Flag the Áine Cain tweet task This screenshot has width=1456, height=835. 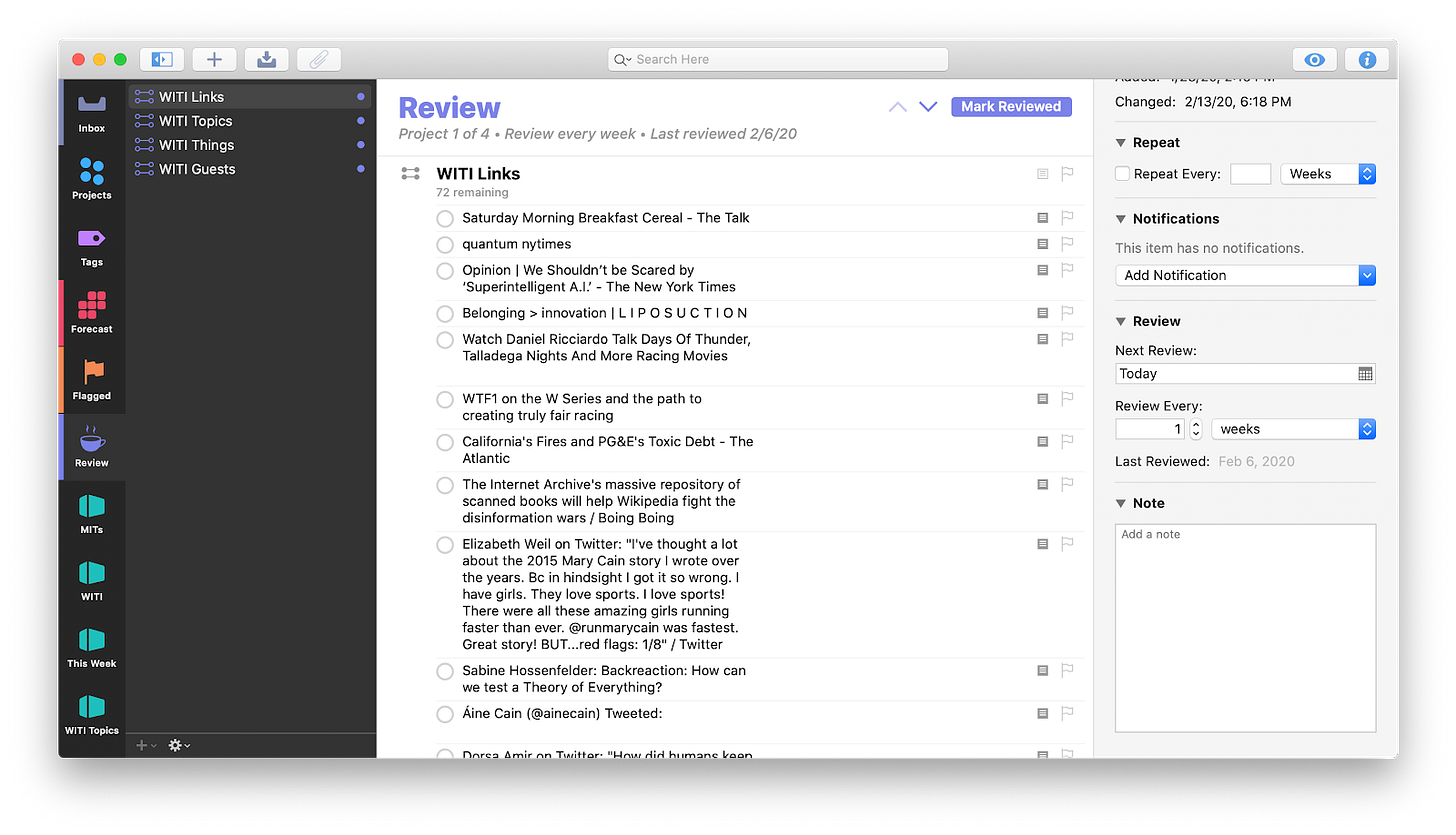(x=1067, y=713)
